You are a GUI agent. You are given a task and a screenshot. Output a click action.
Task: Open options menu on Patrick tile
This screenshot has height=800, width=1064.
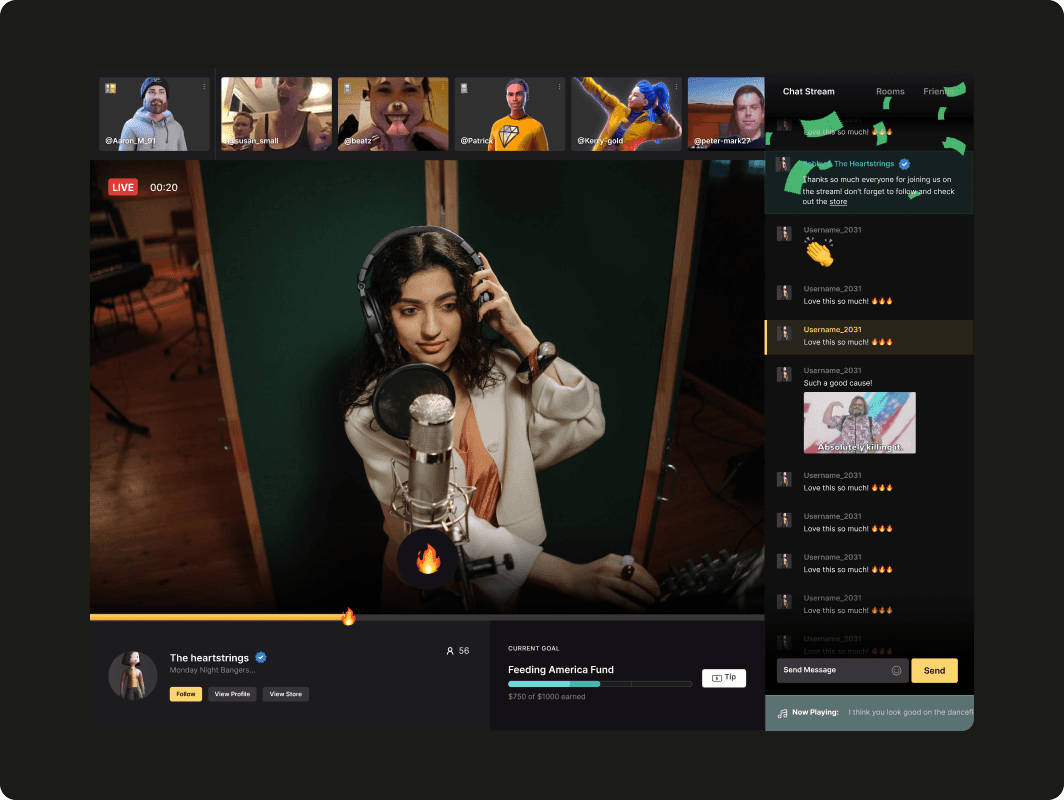pyautogui.click(x=559, y=87)
